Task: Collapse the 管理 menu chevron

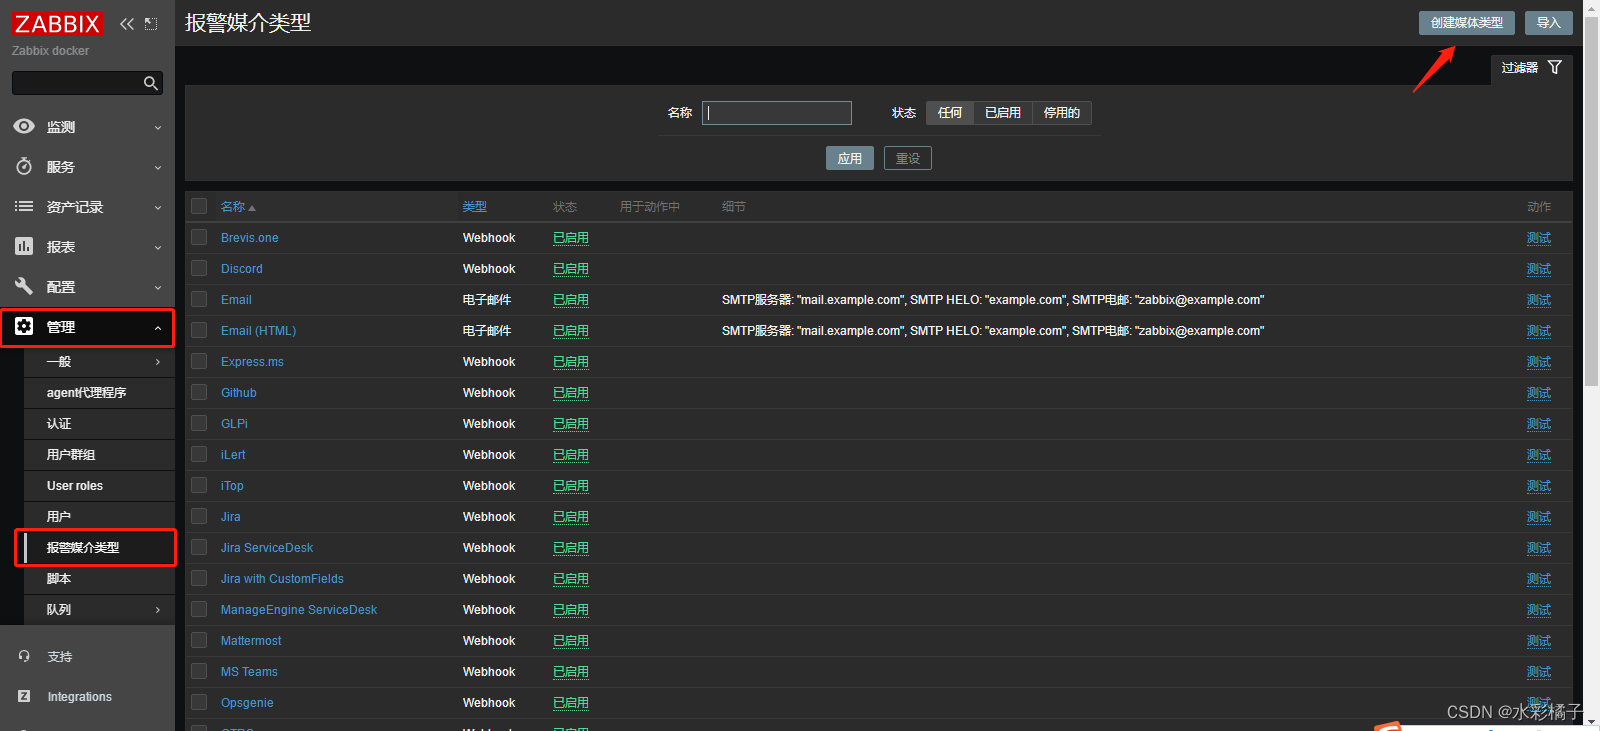Action: coord(158,328)
